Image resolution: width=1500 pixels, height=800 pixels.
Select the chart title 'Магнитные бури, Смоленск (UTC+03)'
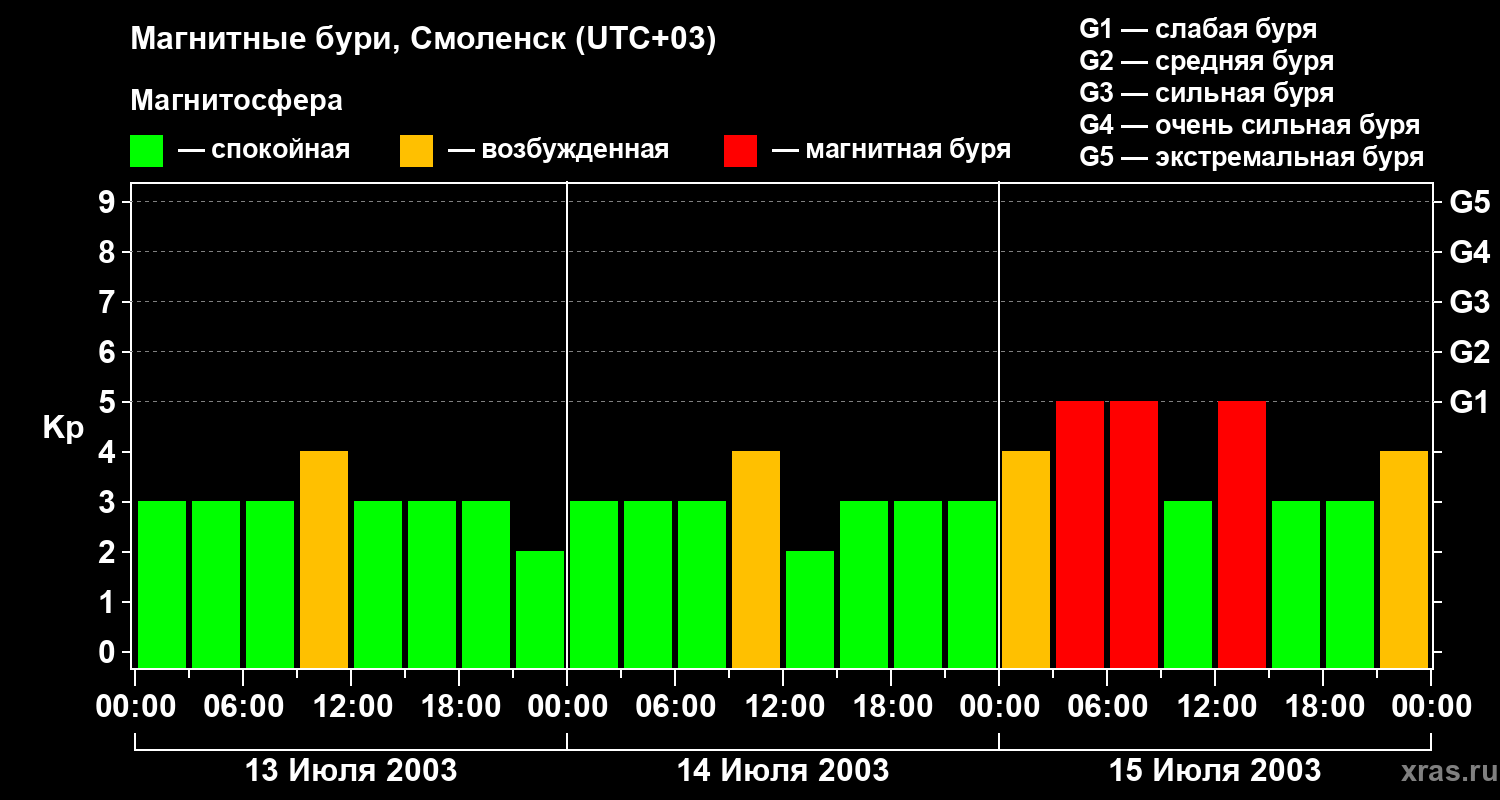[423, 40]
